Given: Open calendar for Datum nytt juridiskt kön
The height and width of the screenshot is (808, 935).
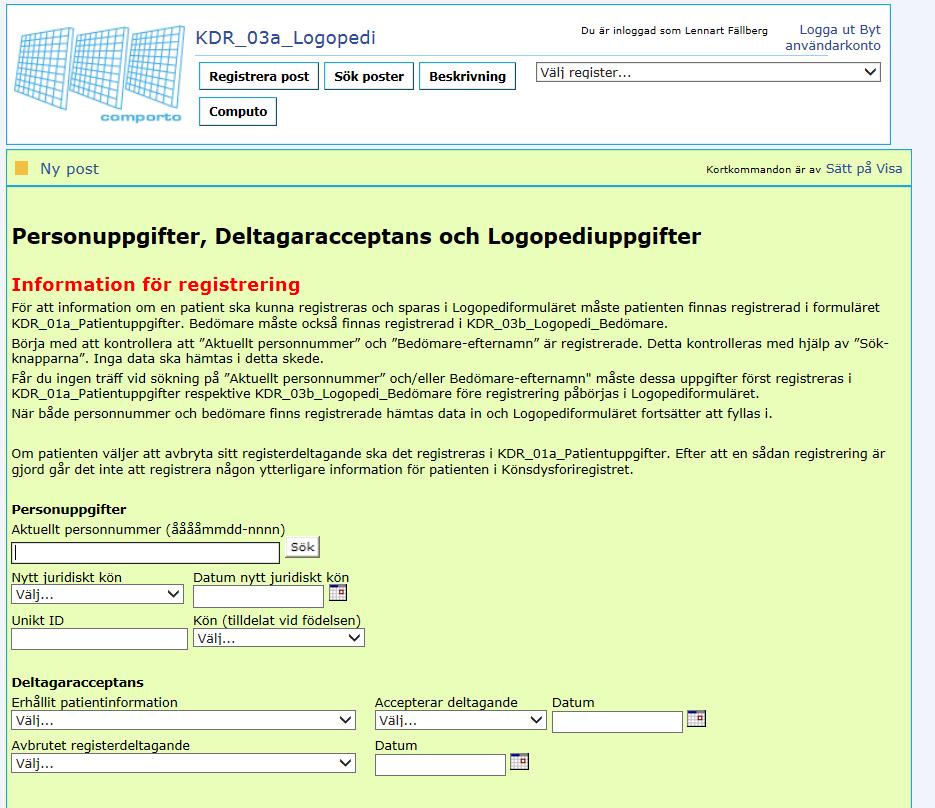Looking at the screenshot, I should [338, 593].
